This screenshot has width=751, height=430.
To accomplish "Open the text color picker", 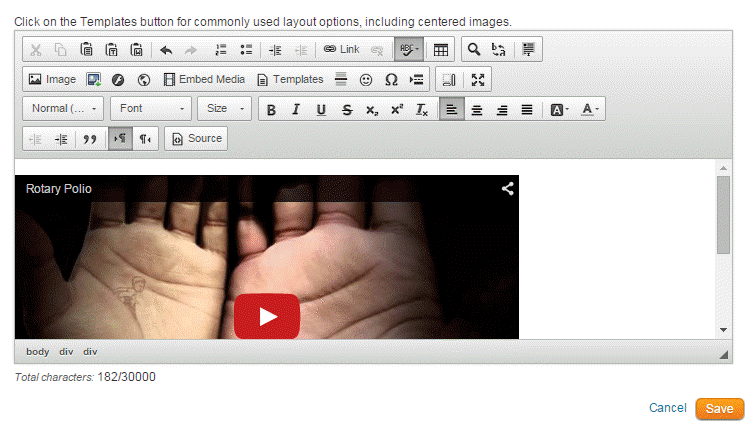I will [590, 109].
